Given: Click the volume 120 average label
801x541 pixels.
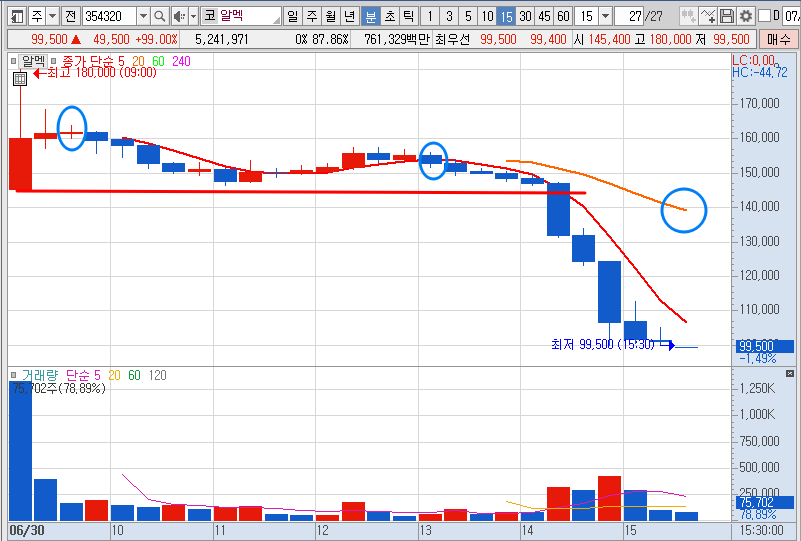Looking at the screenshot, I should (x=158, y=375).
